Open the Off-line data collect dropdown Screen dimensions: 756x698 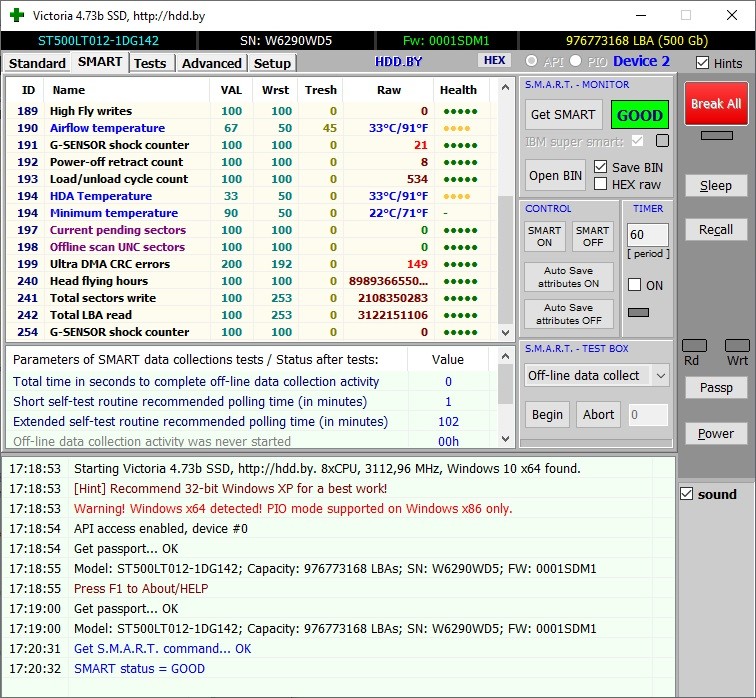click(597, 376)
